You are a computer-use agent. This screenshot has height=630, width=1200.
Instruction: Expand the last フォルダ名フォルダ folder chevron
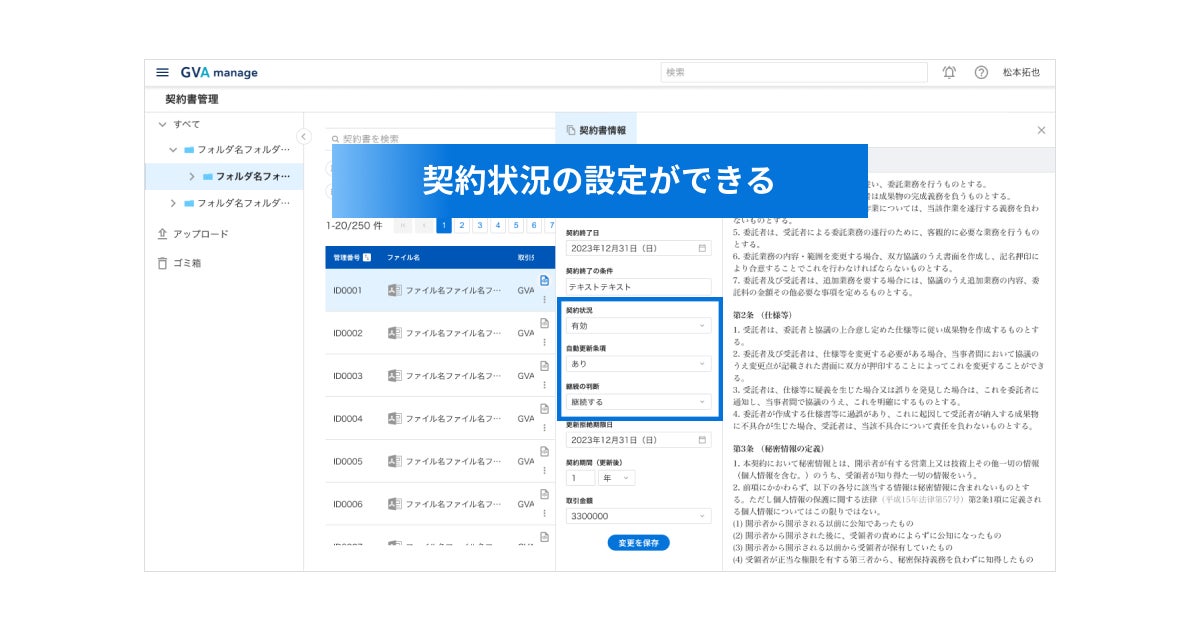(173, 203)
